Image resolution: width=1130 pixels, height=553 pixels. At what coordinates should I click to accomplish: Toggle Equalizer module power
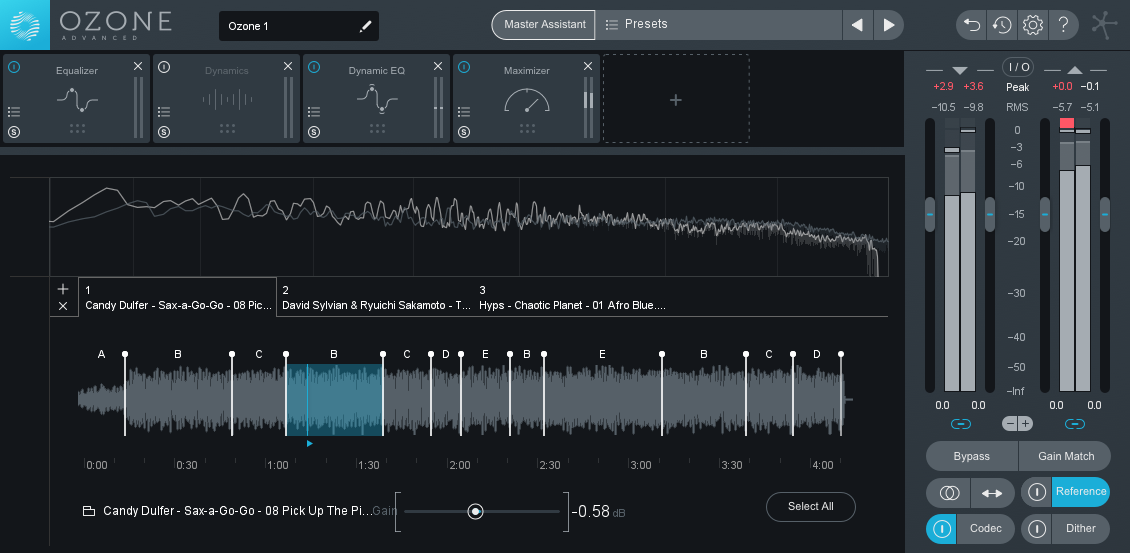(x=14, y=67)
